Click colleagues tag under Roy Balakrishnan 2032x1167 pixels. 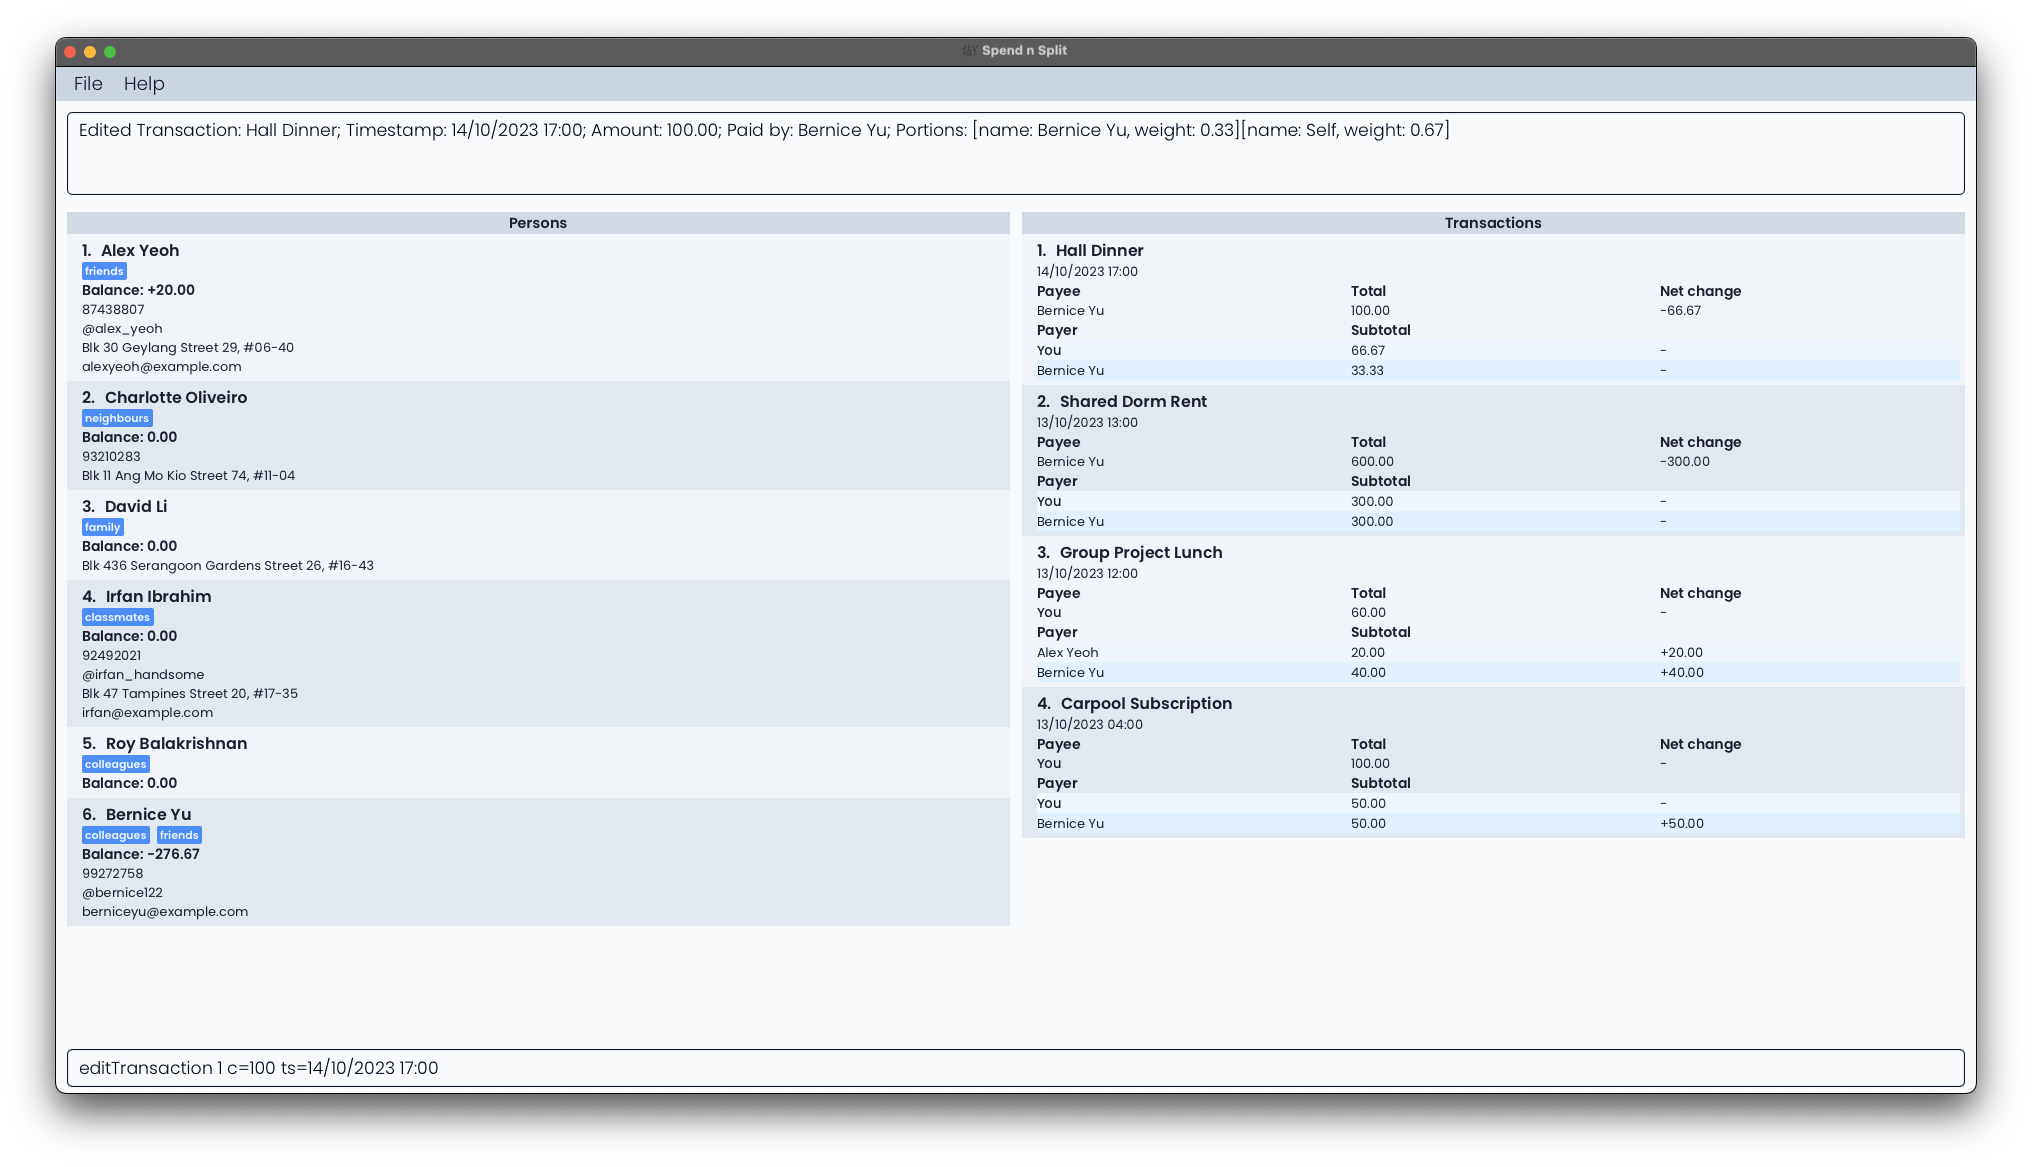click(116, 764)
